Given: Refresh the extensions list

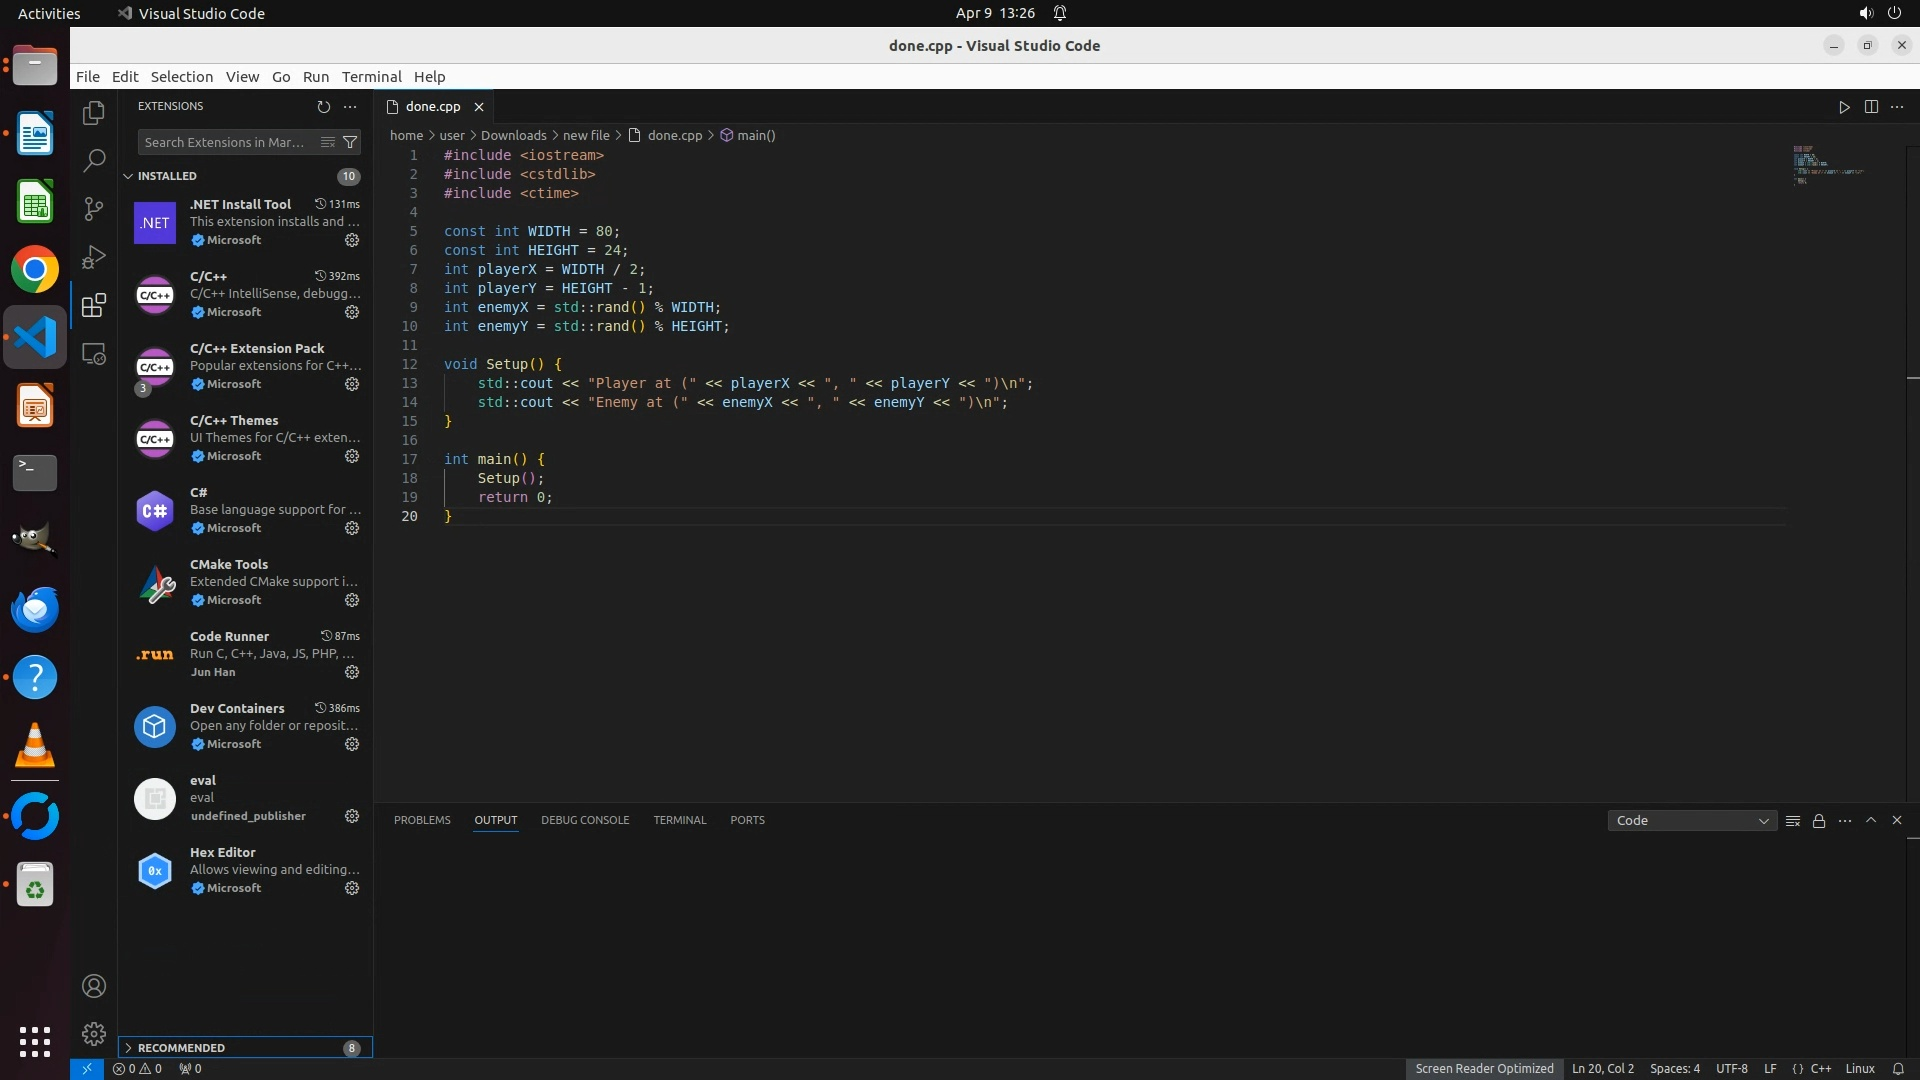Looking at the screenshot, I should (323, 106).
